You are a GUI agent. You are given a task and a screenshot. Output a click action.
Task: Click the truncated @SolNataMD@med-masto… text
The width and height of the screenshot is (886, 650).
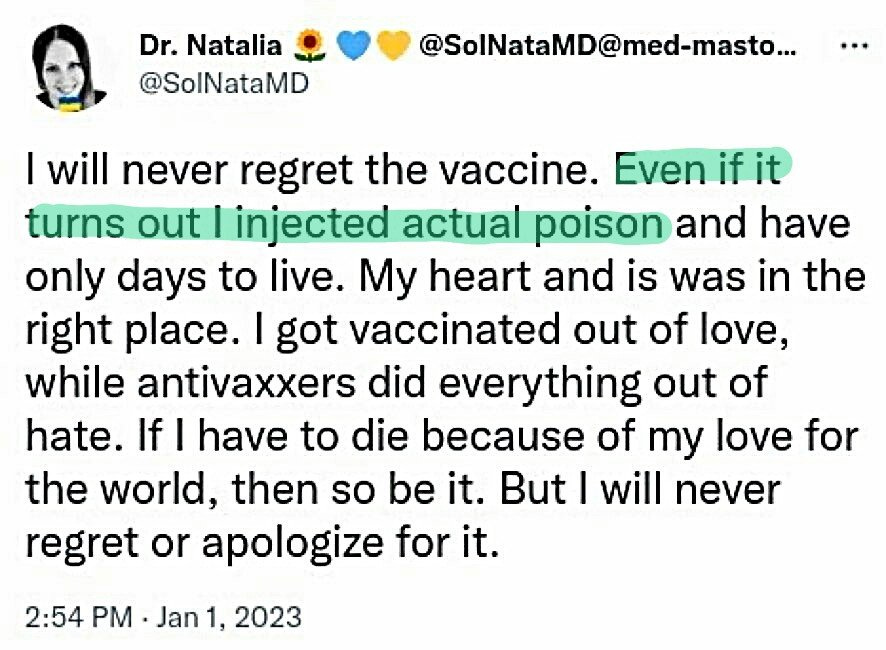[607, 46]
